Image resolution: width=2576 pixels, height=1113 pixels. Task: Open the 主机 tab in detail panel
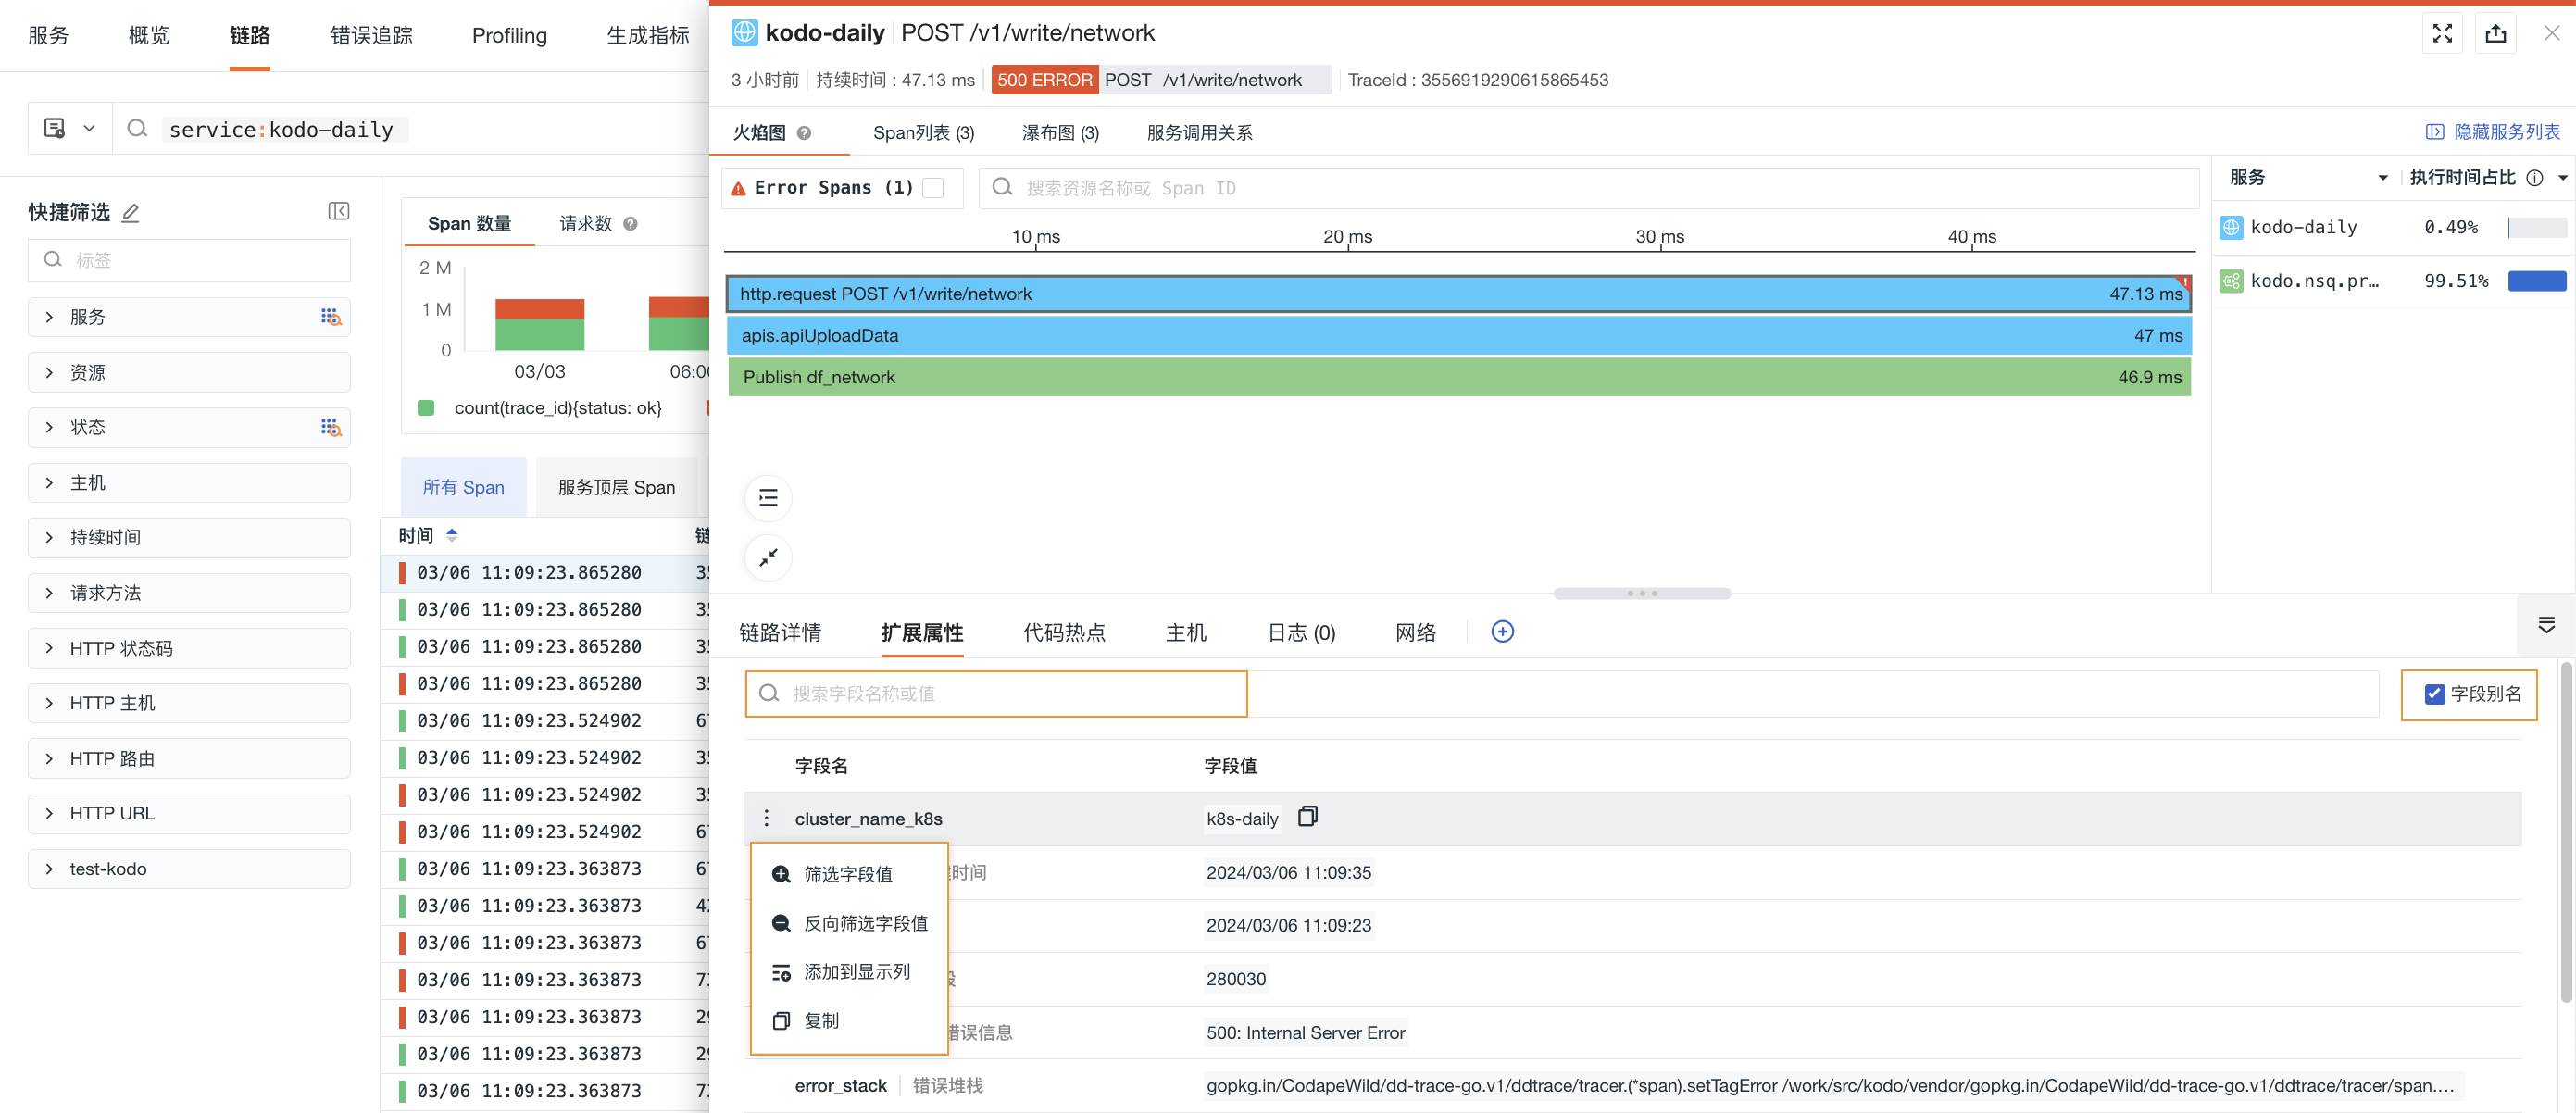[x=1186, y=632]
